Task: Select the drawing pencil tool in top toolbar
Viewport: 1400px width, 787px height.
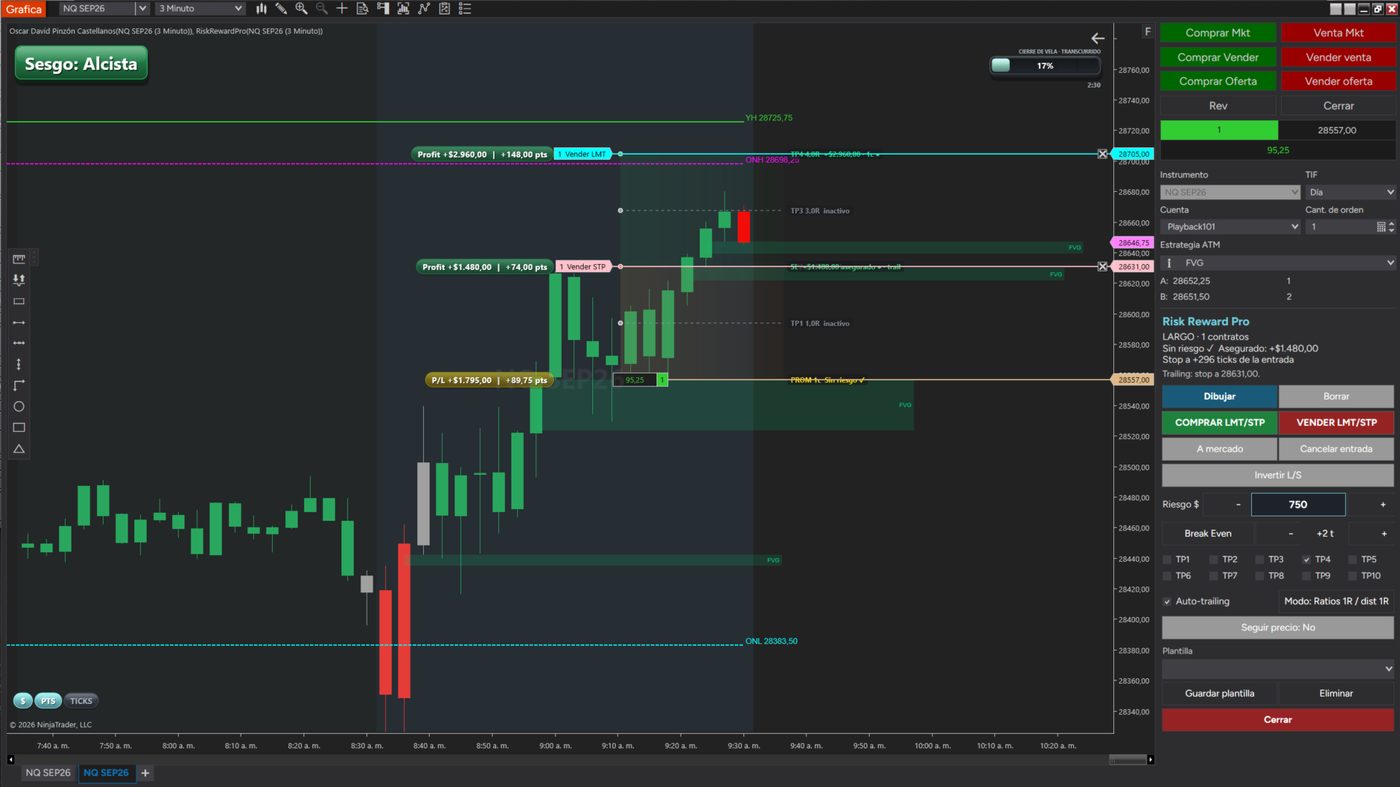Action: point(281,9)
